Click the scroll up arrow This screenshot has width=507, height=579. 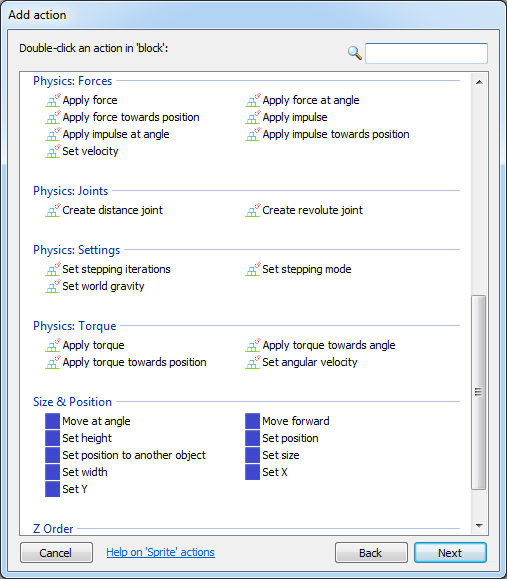point(479,82)
